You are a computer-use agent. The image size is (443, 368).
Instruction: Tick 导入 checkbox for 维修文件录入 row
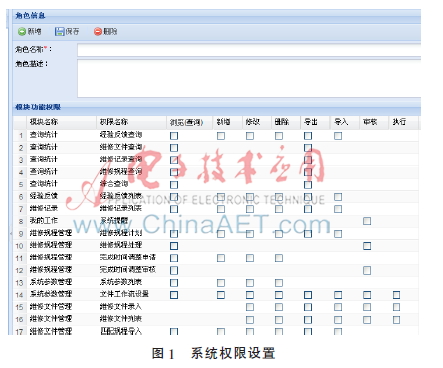(338, 307)
